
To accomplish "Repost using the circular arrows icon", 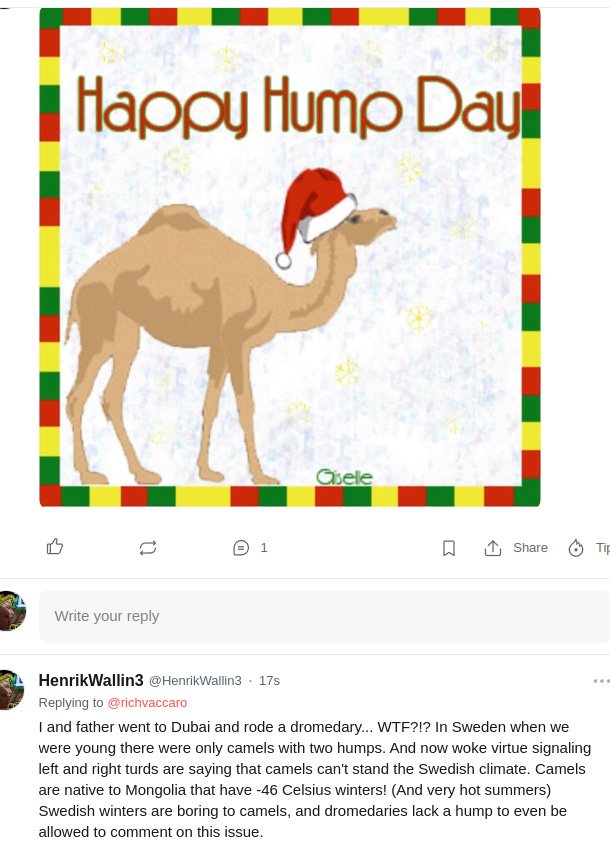I will (148, 548).
